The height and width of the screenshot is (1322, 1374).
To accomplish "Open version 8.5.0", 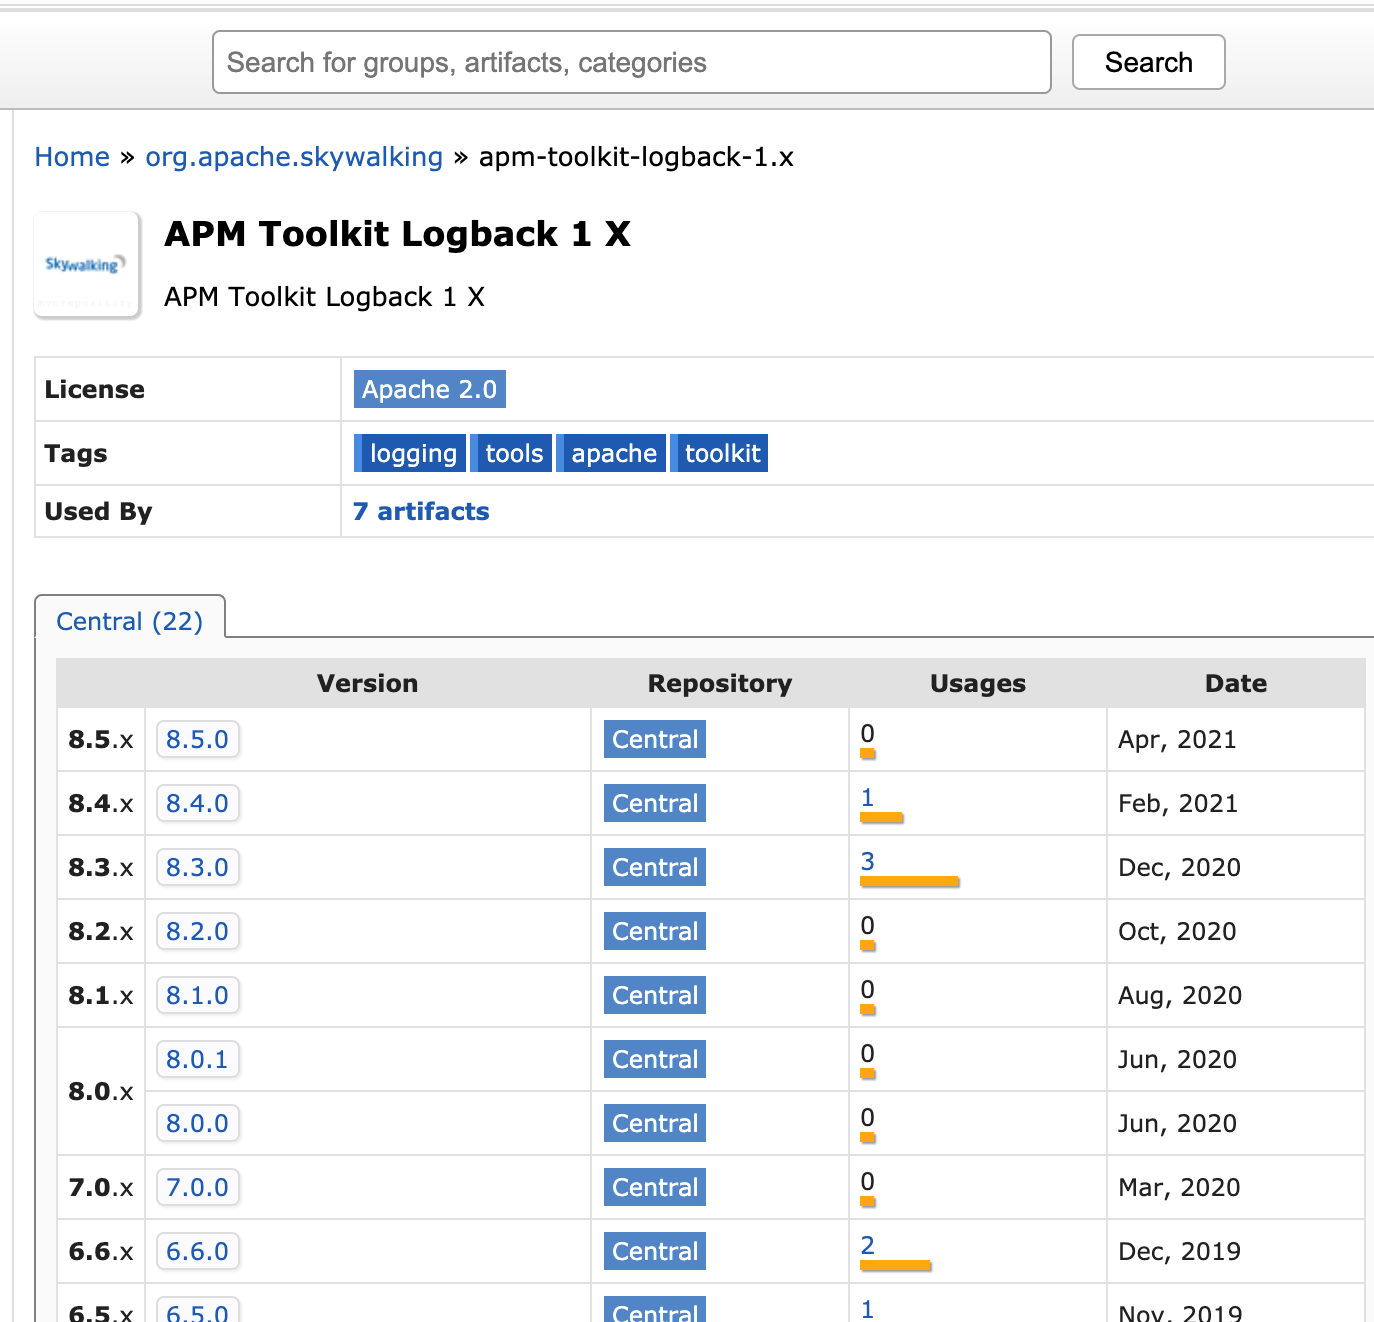I will point(198,739).
